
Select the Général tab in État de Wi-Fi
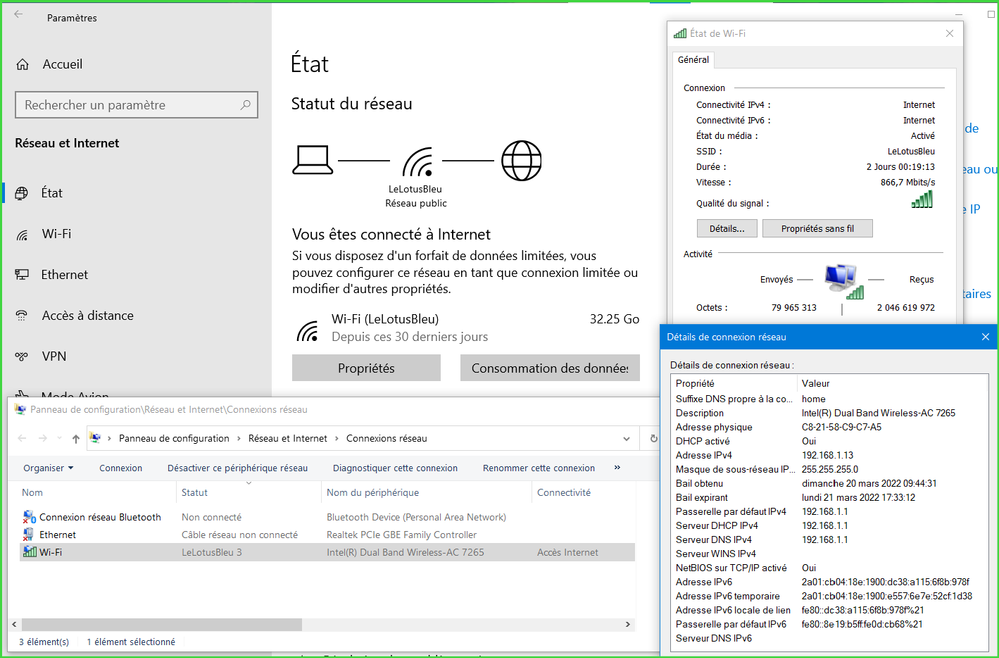pos(693,60)
